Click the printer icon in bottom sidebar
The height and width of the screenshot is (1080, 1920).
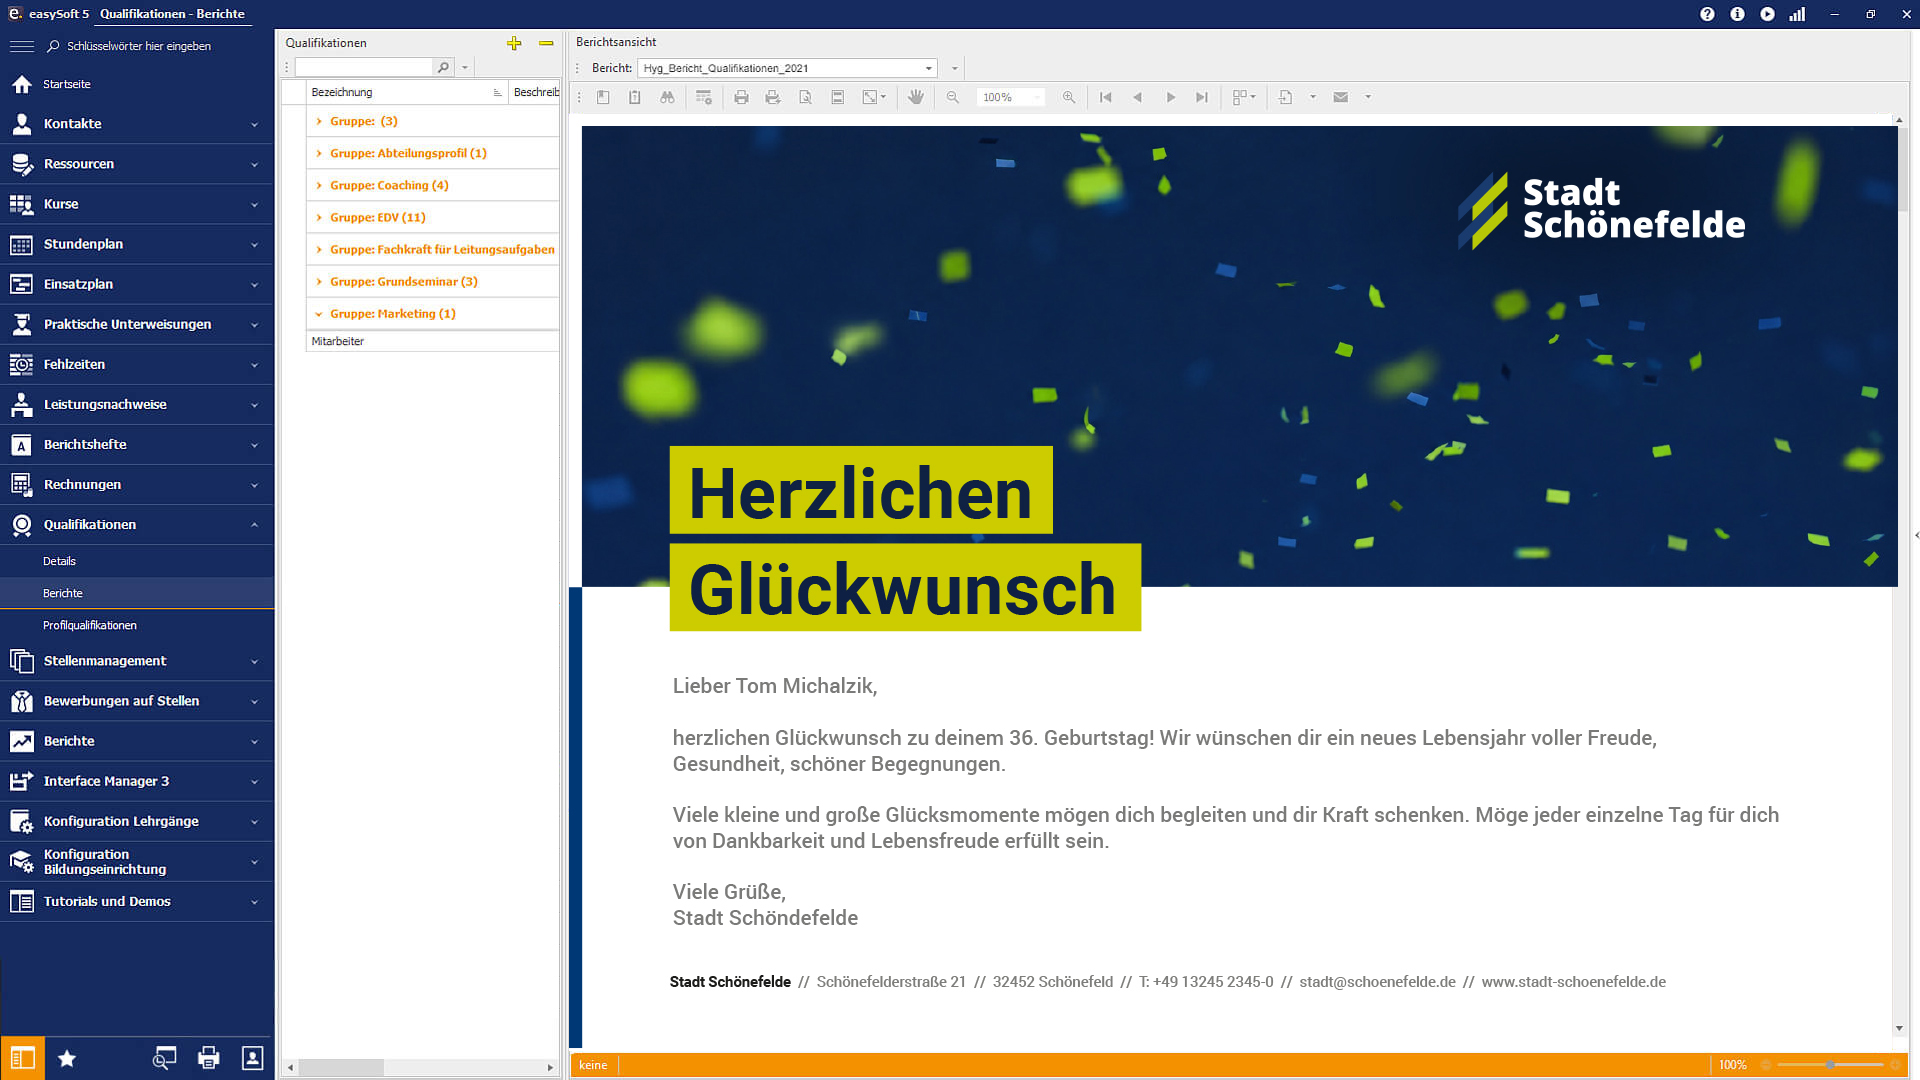pyautogui.click(x=209, y=1058)
